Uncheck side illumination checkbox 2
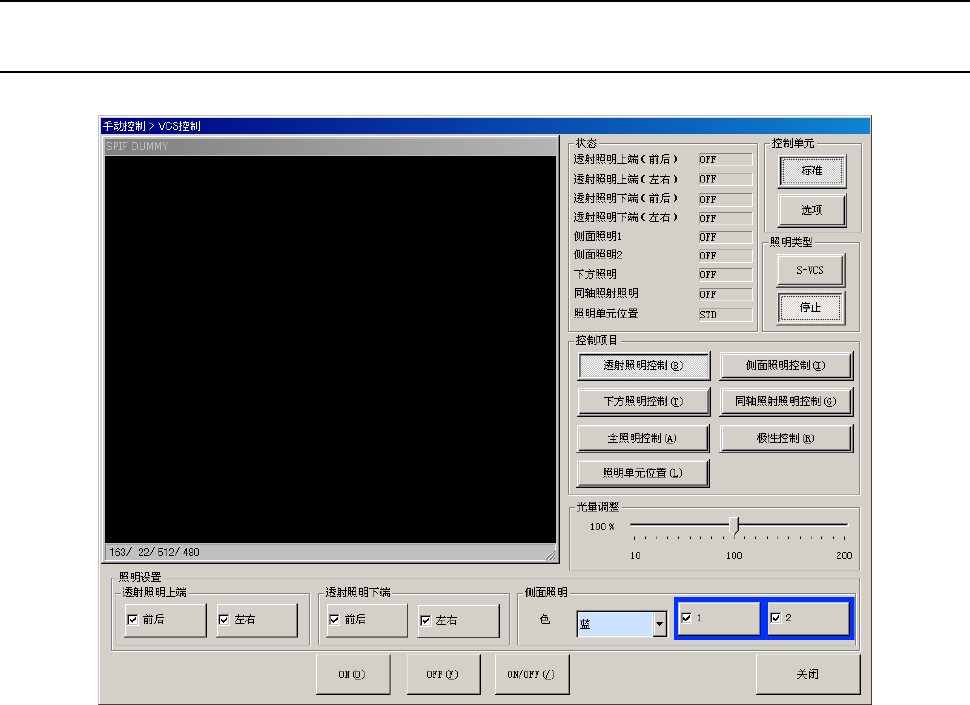The height and width of the screenshot is (705, 970). [775, 618]
